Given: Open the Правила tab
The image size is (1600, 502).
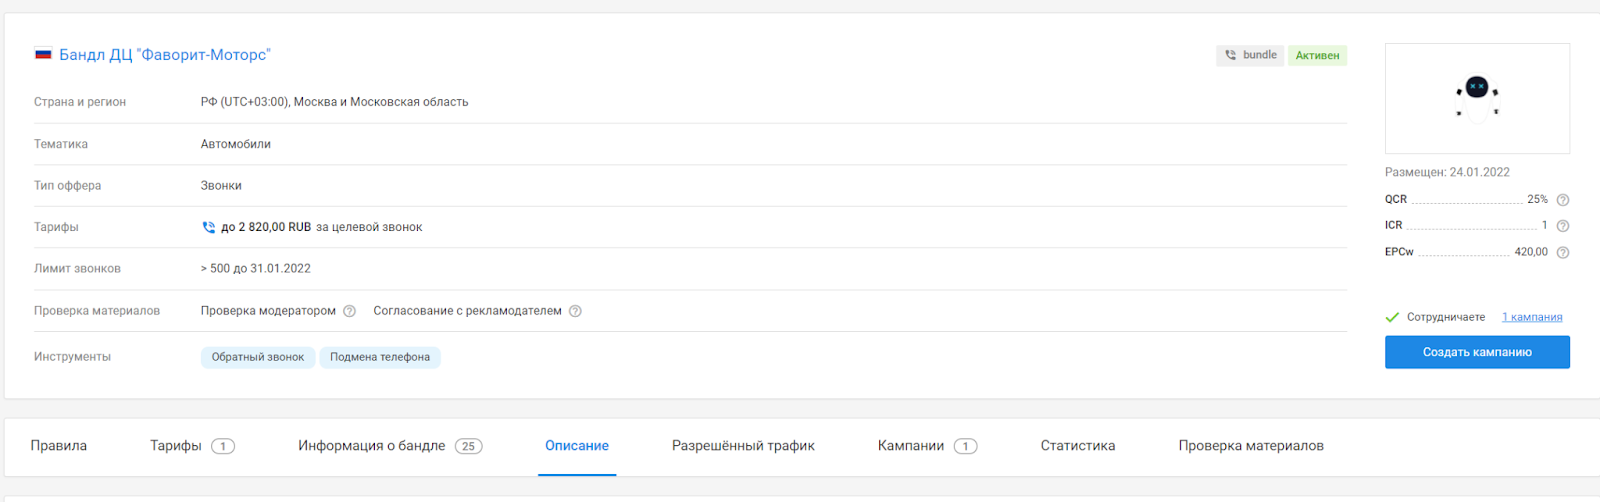Looking at the screenshot, I should (59, 446).
